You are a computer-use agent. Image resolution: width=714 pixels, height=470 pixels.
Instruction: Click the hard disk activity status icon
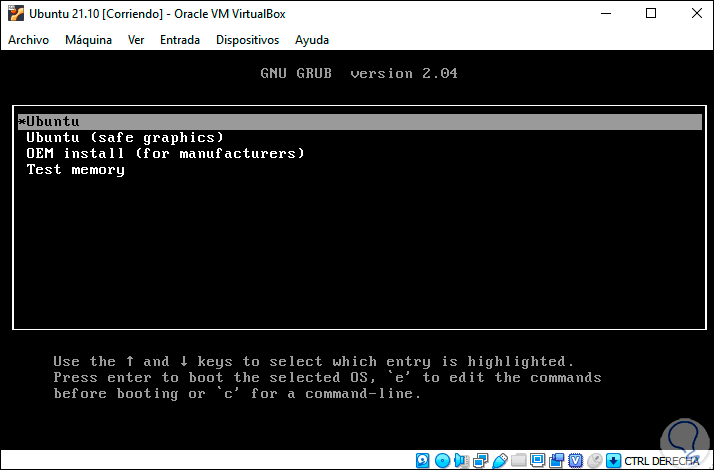point(423,460)
